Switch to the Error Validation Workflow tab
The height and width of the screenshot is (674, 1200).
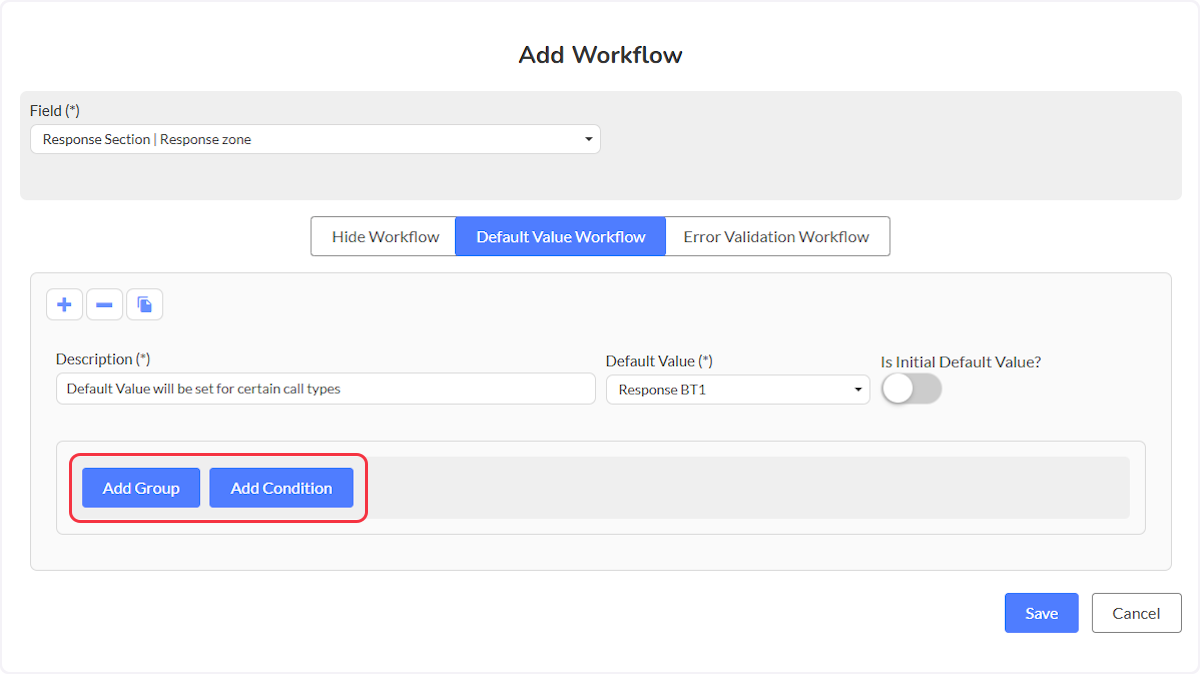click(x=777, y=237)
